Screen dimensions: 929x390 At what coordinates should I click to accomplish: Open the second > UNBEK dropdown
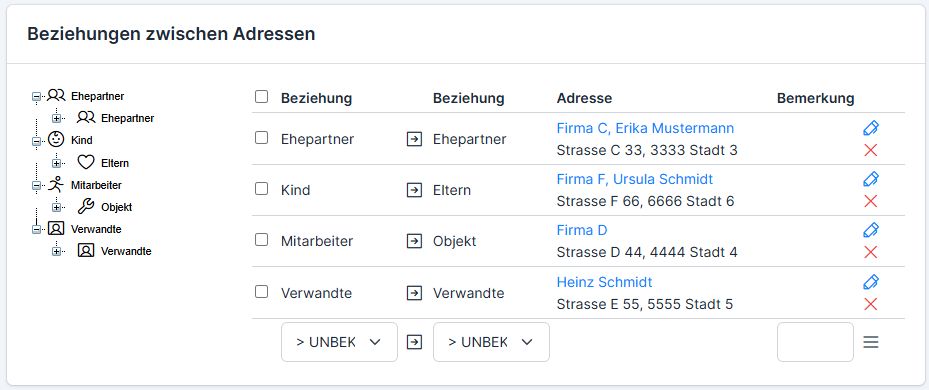[x=491, y=342]
